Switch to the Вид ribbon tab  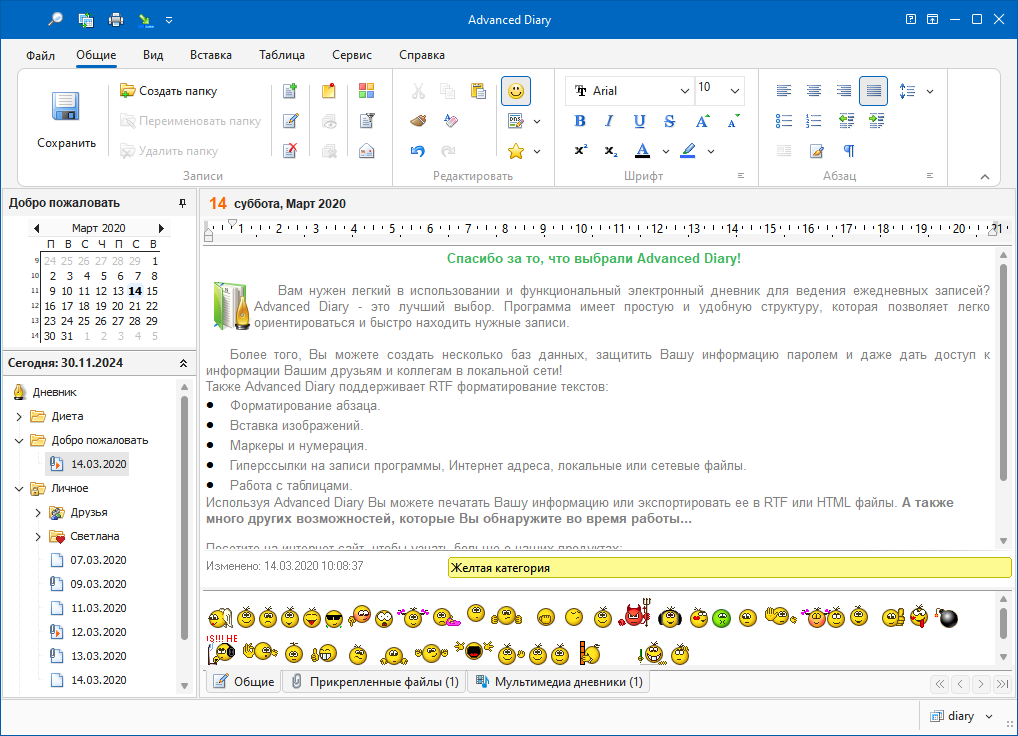(x=153, y=55)
